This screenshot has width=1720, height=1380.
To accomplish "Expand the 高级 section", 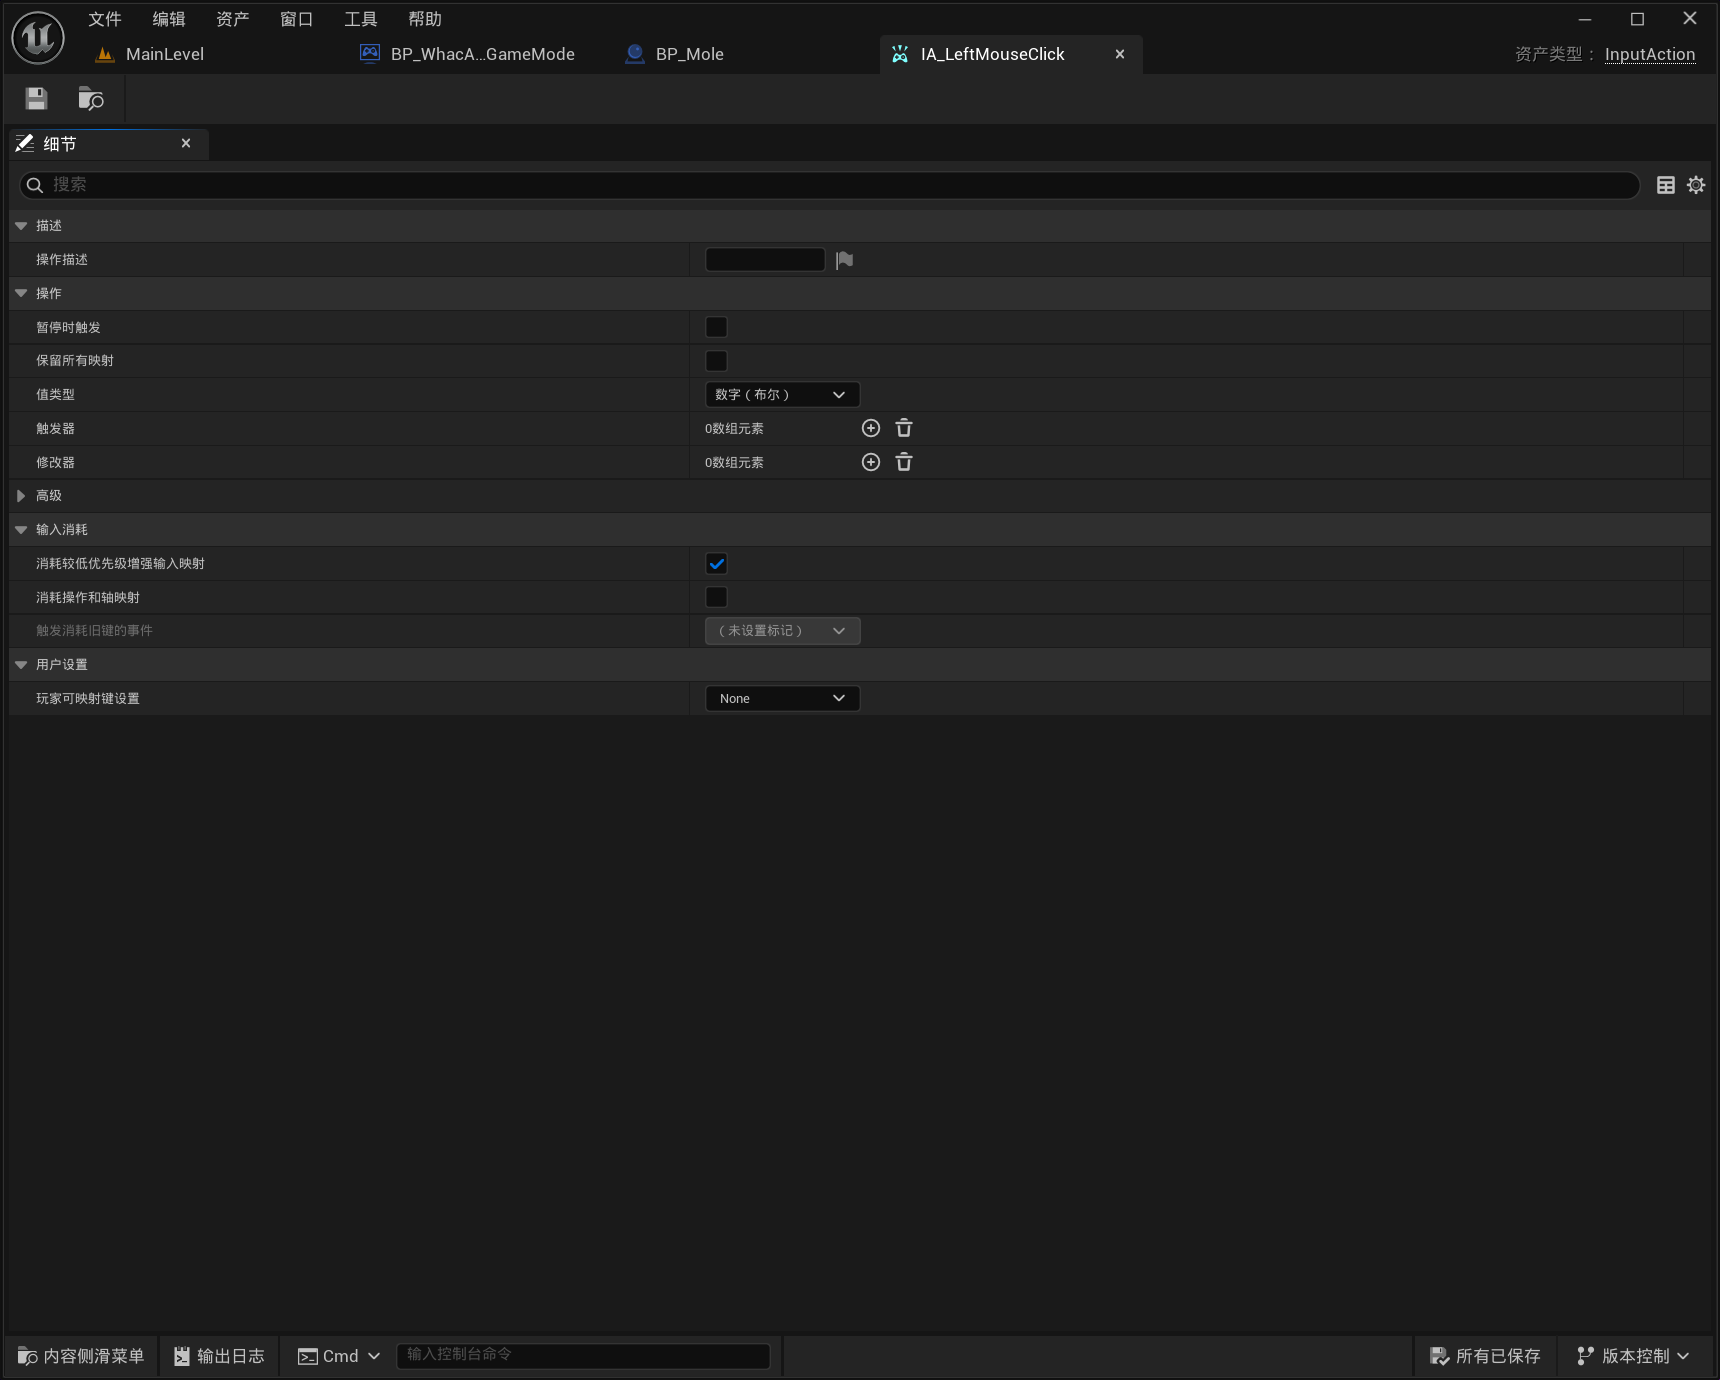I will click(x=21, y=496).
